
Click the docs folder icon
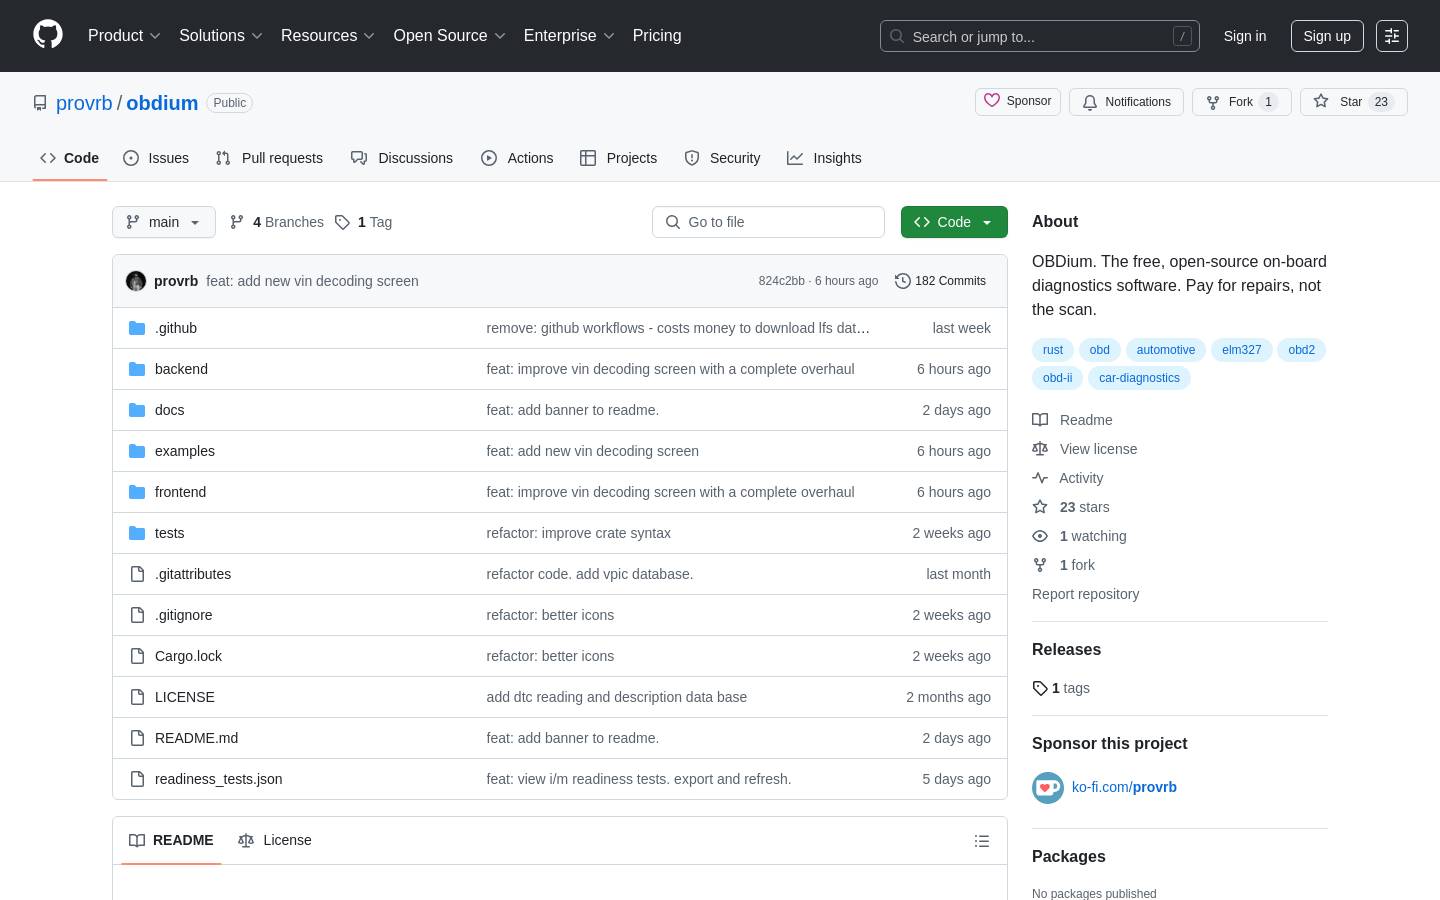pyautogui.click(x=137, y=410)
